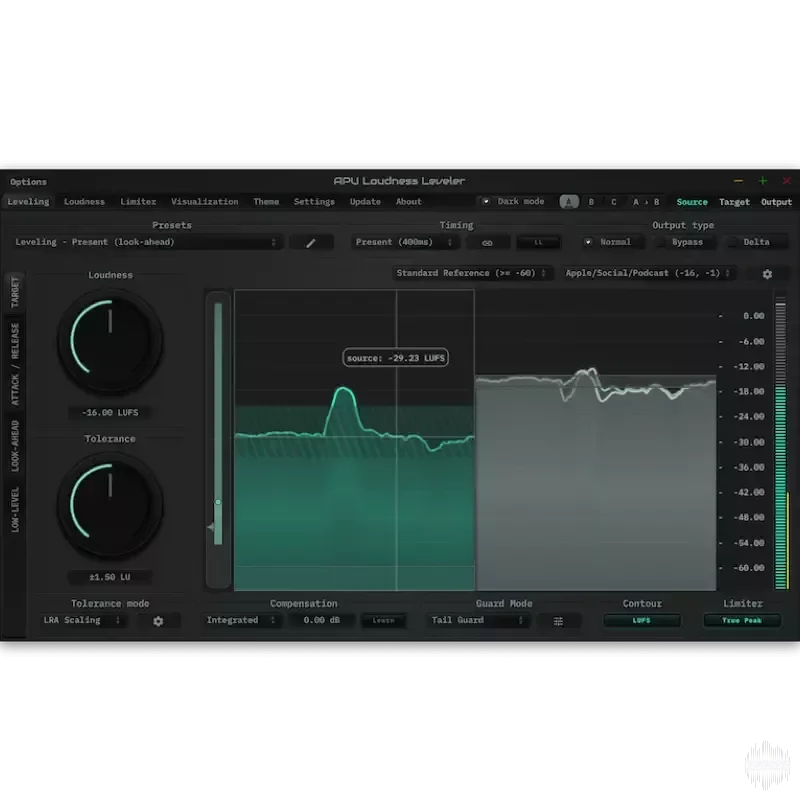Open the Tail Guard mode dropdown
Screen dimensions: 800x800
[x=477, y=620]
